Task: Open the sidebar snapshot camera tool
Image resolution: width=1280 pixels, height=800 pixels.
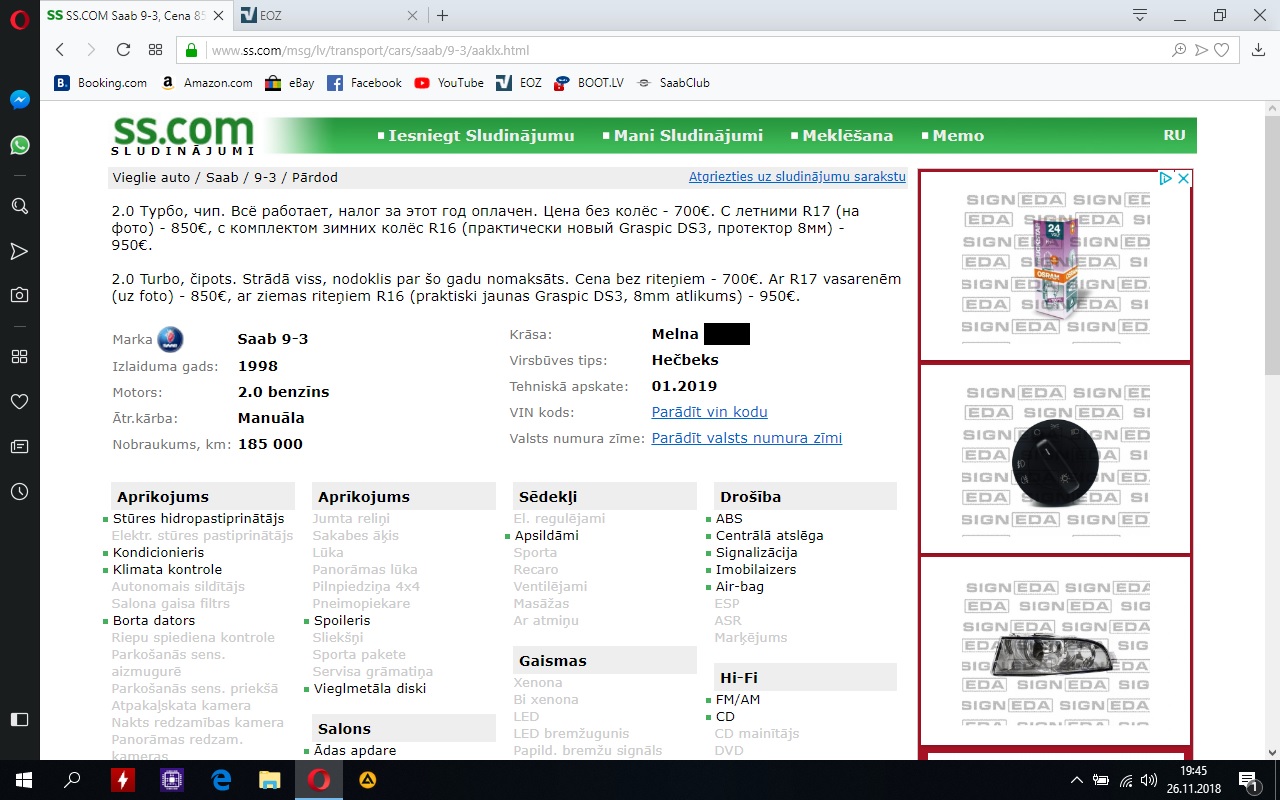Action: click(x=19, y=294)
